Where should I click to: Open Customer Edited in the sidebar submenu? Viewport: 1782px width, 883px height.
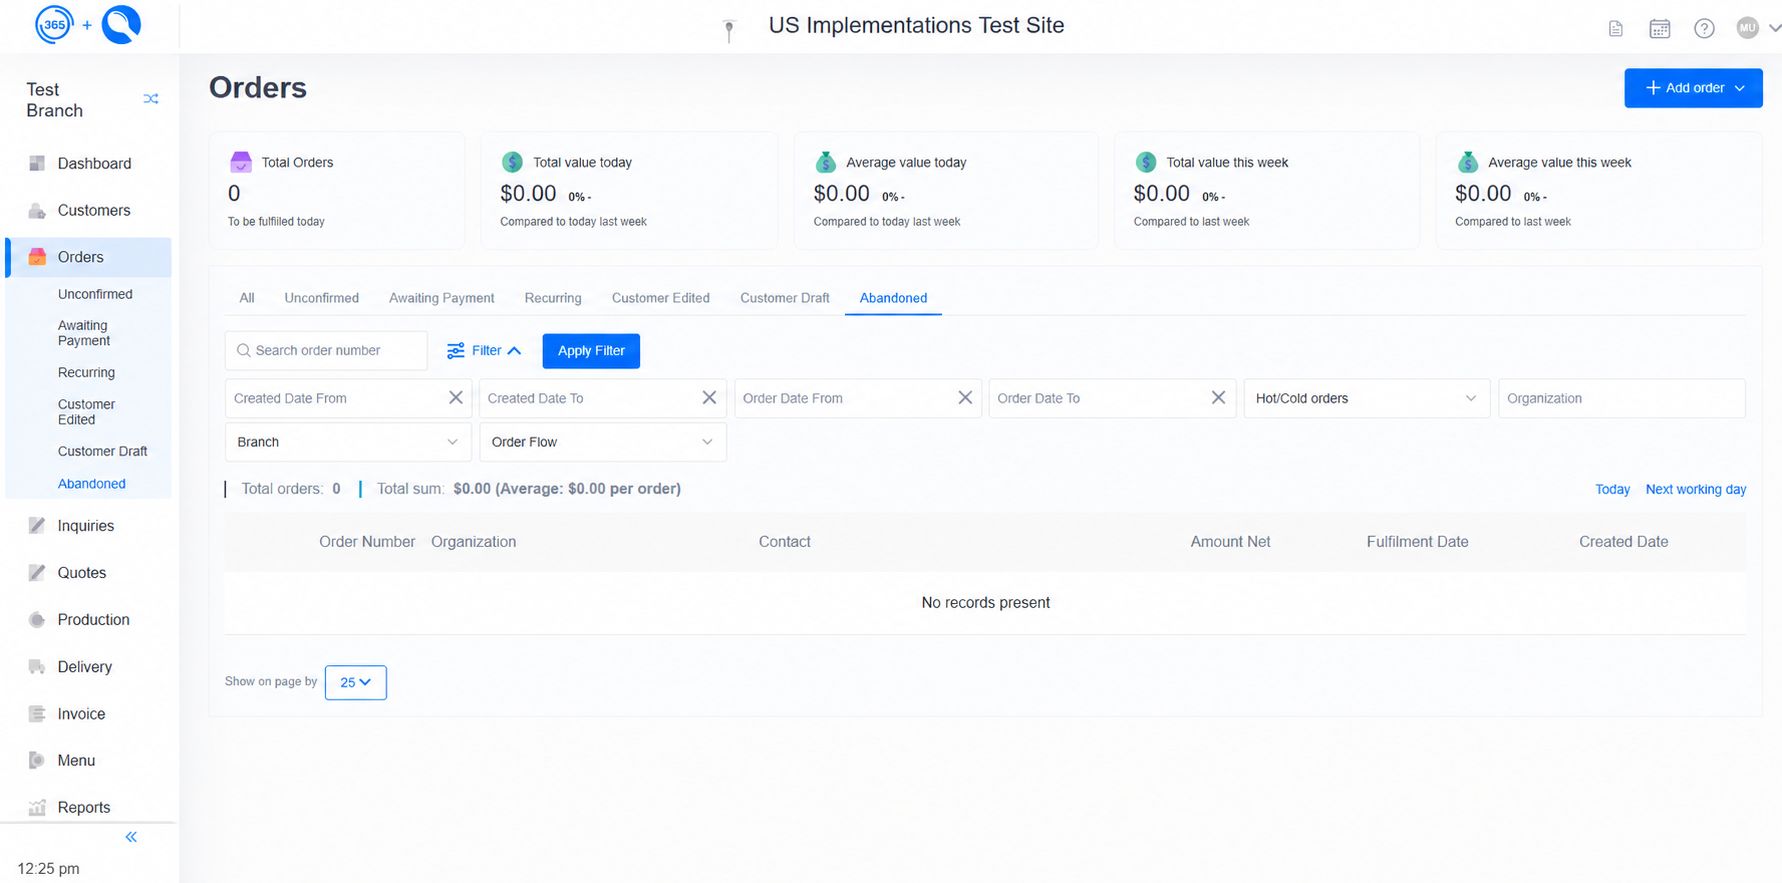pyautogui.click(x=86, y=412)
